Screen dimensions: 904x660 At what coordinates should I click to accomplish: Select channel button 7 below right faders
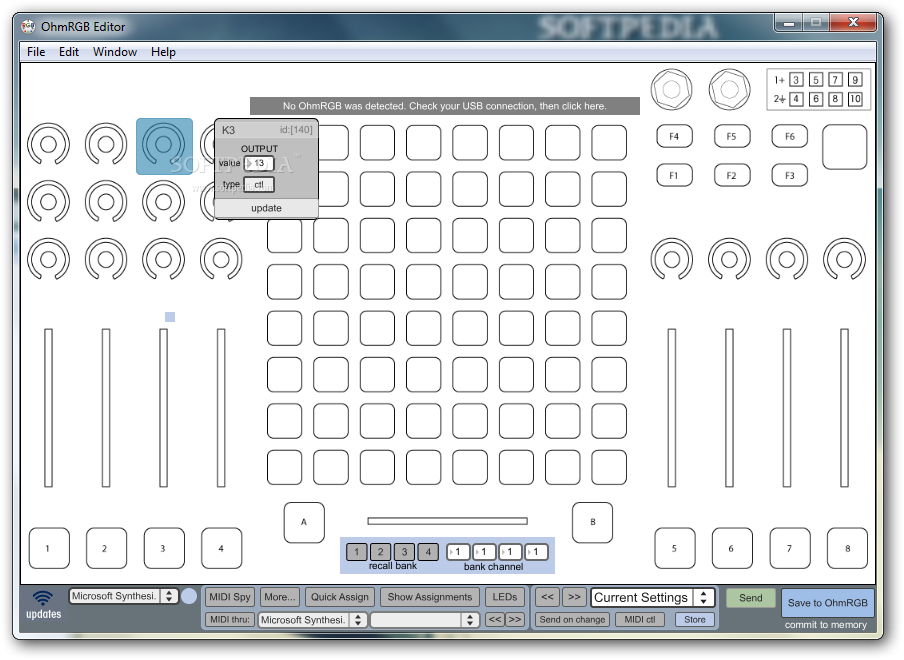click(790, 548)
